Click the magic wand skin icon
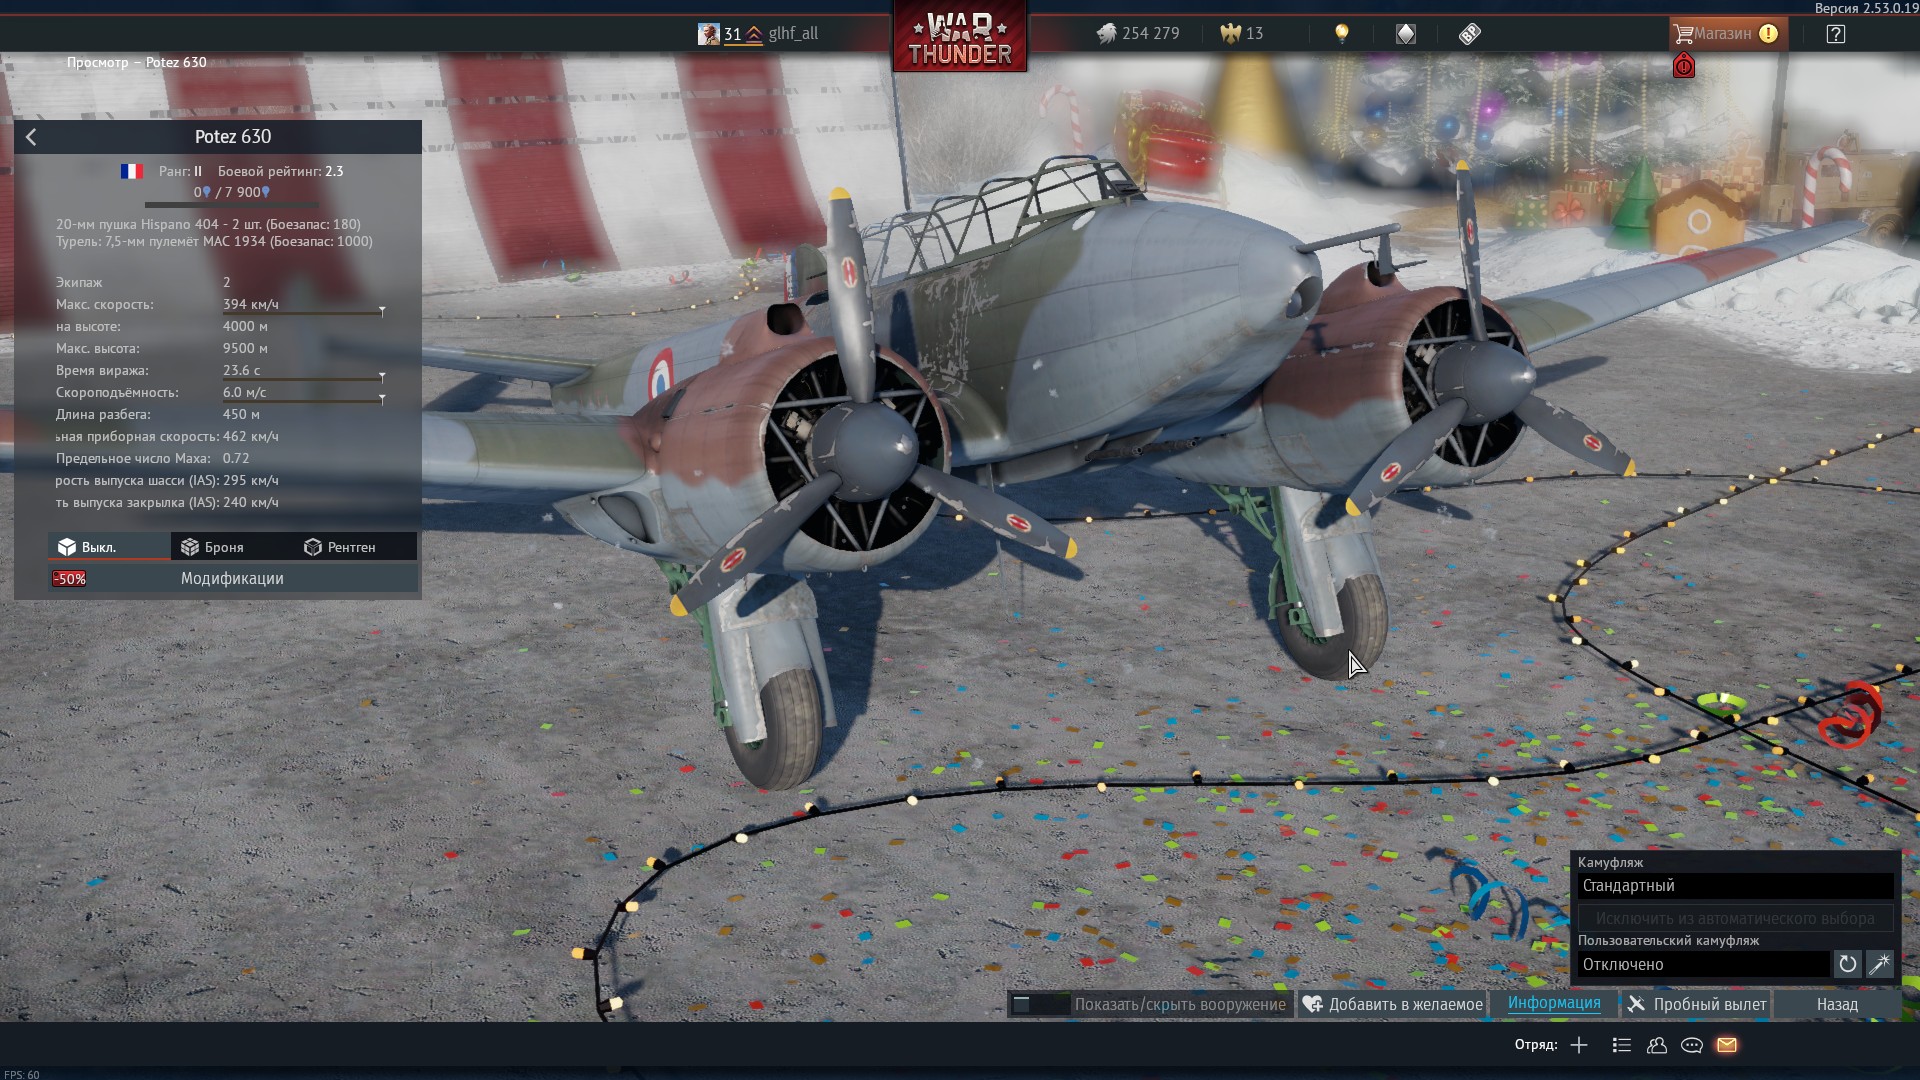 coord(1880,964)
